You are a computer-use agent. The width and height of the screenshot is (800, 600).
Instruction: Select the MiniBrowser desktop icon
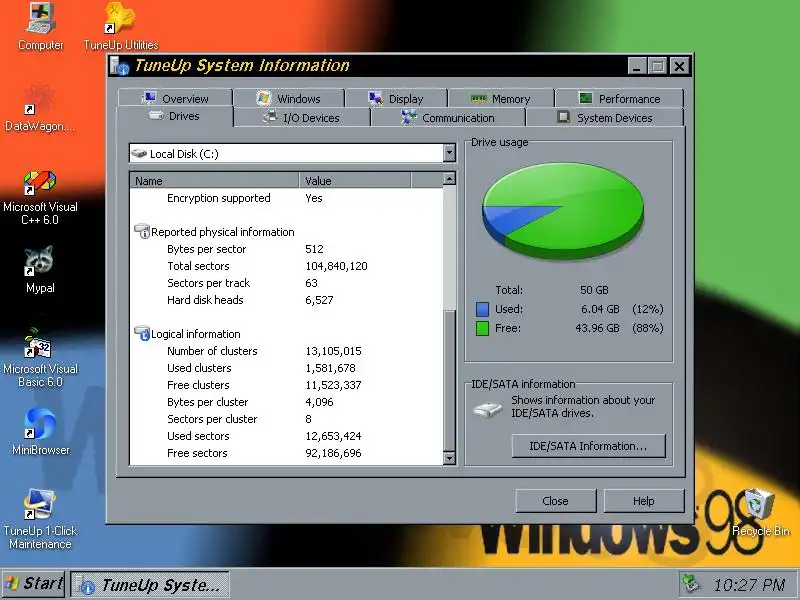pos(40,432)
